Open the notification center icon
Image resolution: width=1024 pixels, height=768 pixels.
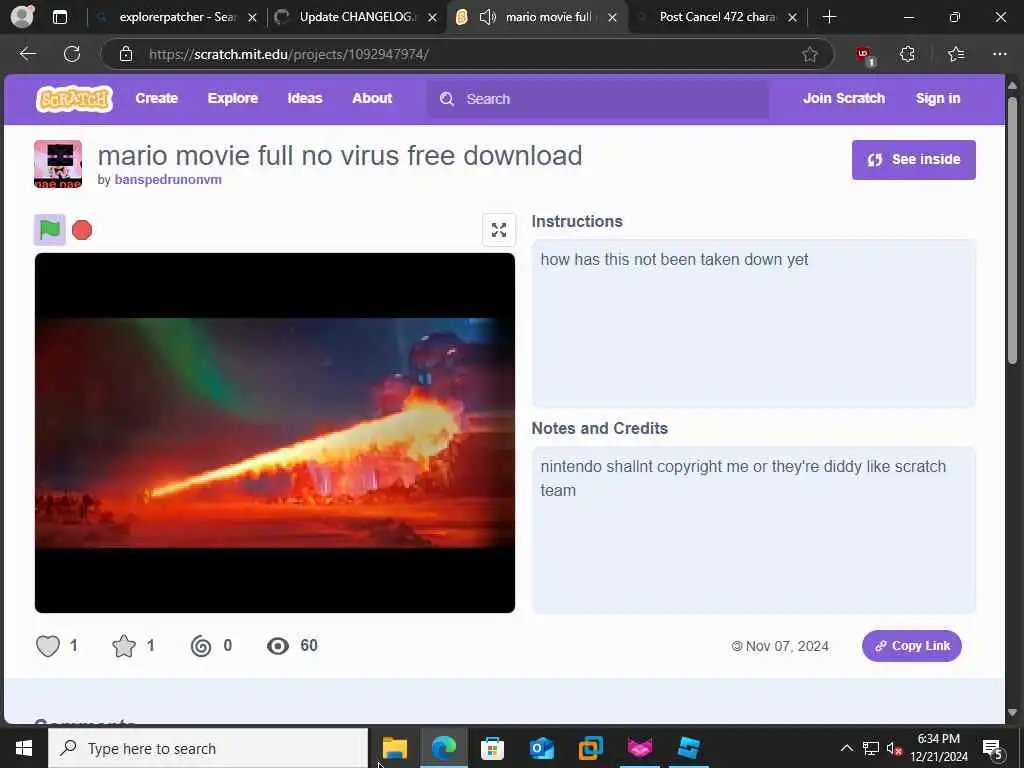pos(993,748)
